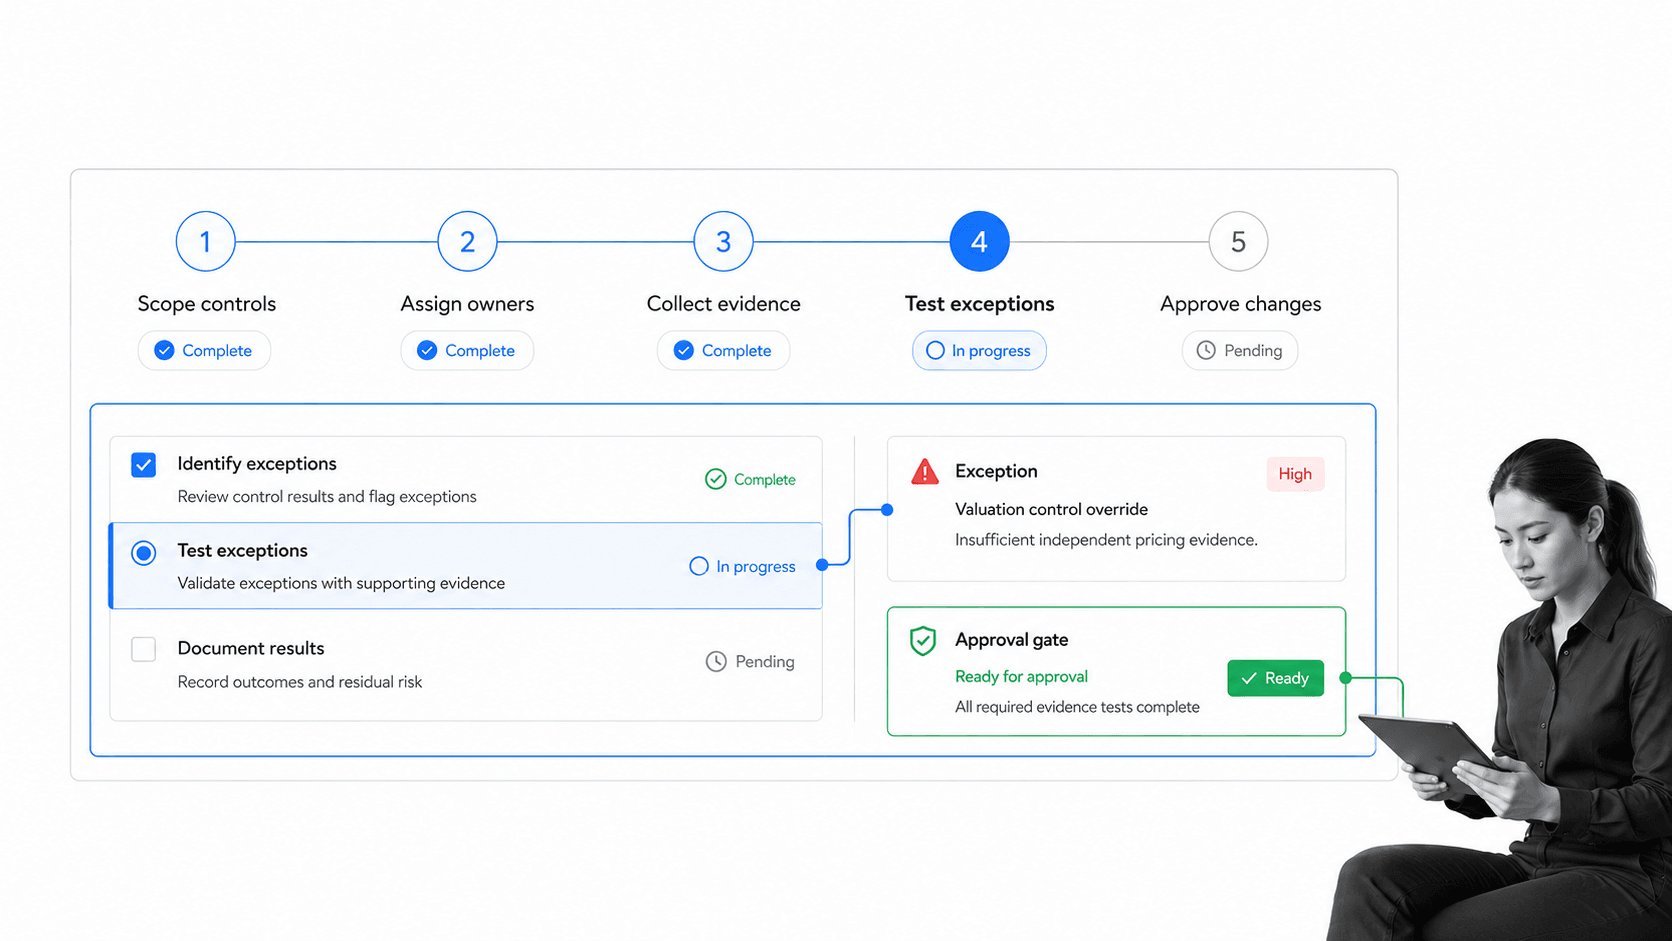Click Complete badge under Scope controls
1672x941 pixels.
click(x=204, y=350)
